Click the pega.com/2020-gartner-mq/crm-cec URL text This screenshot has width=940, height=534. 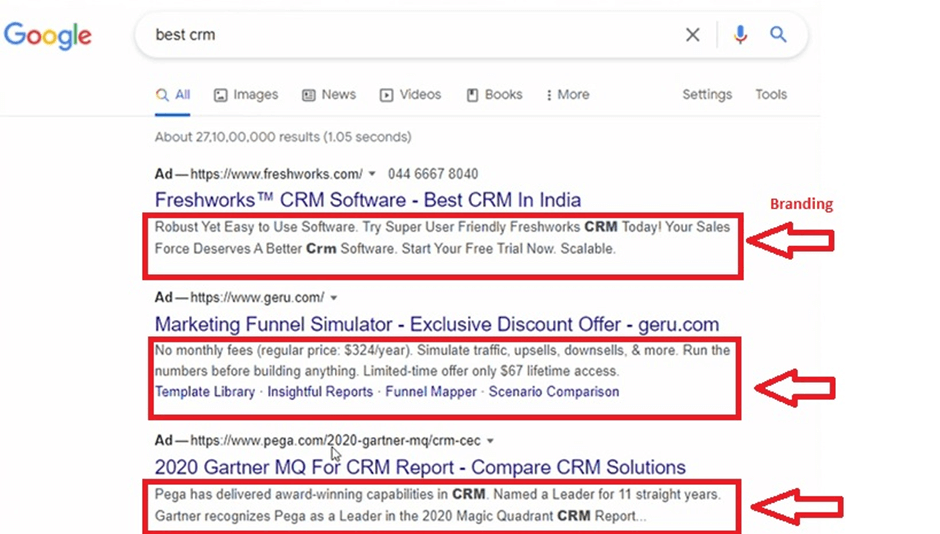tap(336, 441)
